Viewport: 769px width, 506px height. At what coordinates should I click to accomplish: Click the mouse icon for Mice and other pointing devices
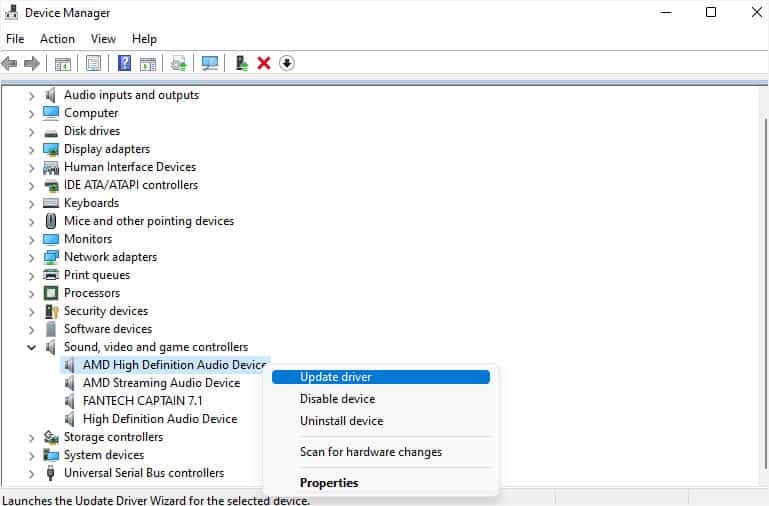pos(51,221)
